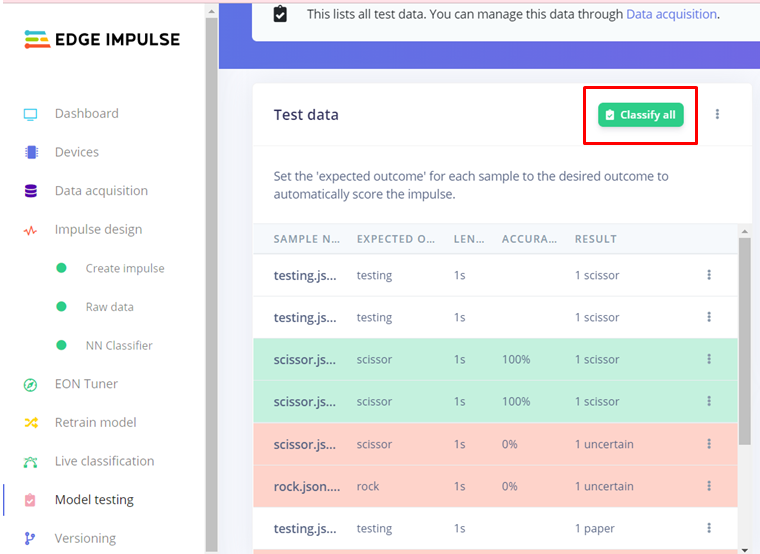Viewport: 760px width, 554px height.
Task: Click expected outcome 'rock' cell
Action: pyautogui.click(x=368, y=486)
